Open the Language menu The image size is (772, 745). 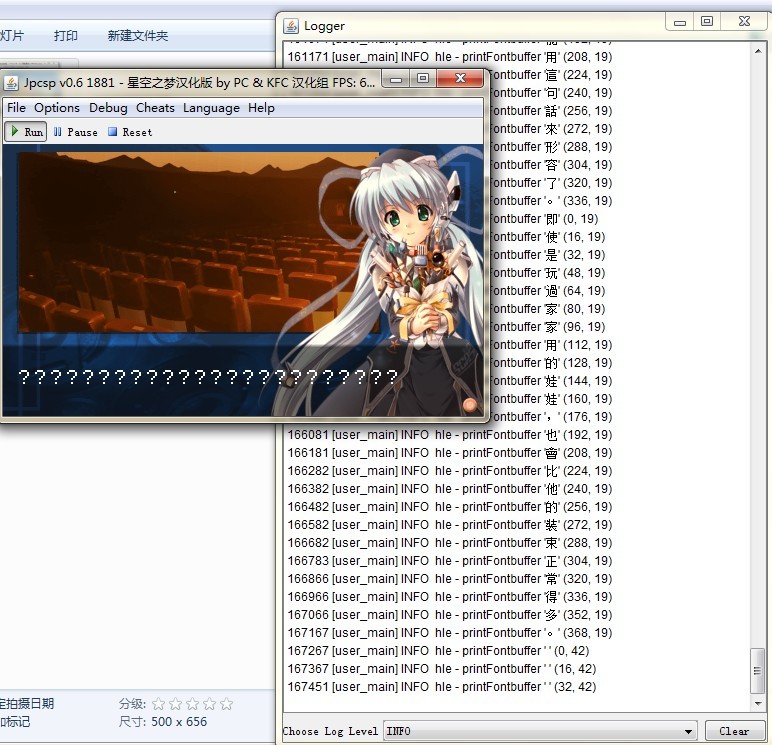(x=211, y=108)
